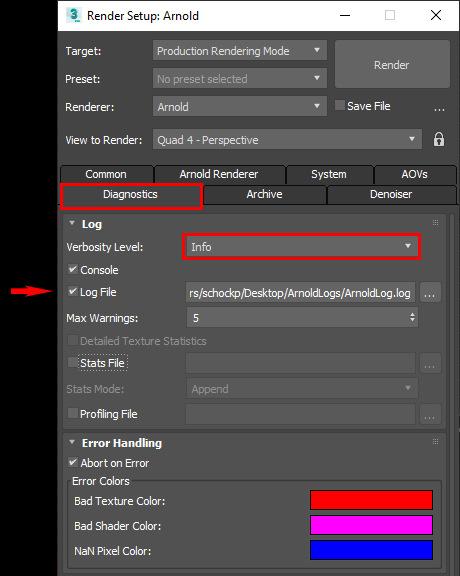Click the Render button
The width and height of the screenshot is (460, 576).
392,65
